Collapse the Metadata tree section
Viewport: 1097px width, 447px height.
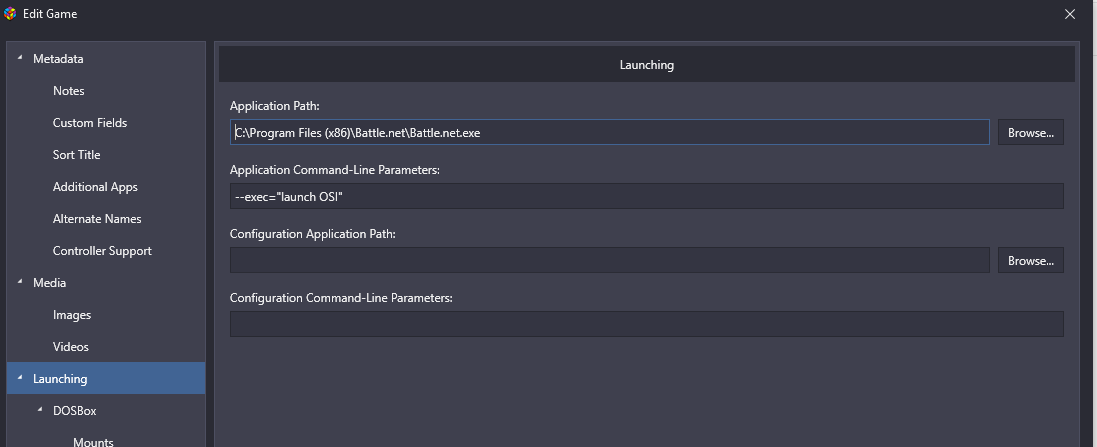pyautogui.click(x=20, y=59)
